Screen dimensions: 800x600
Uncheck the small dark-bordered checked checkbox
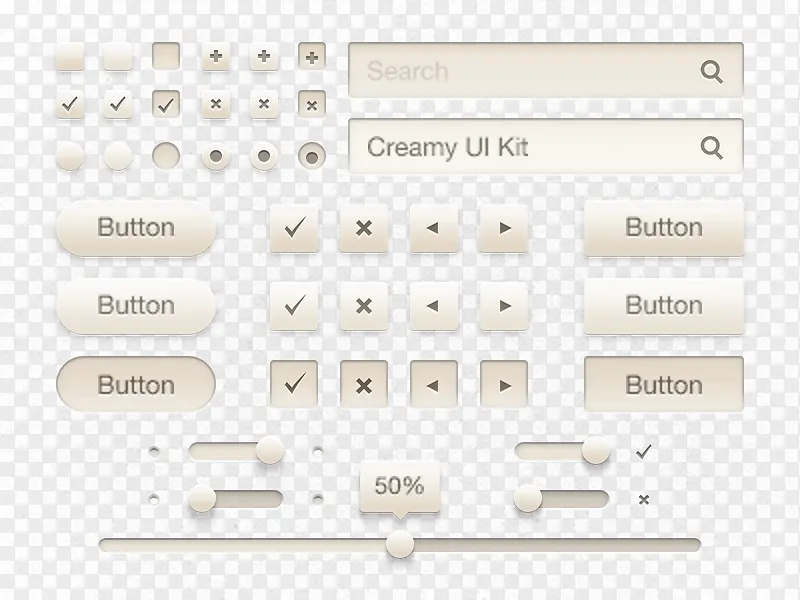[x=166, y=104]
